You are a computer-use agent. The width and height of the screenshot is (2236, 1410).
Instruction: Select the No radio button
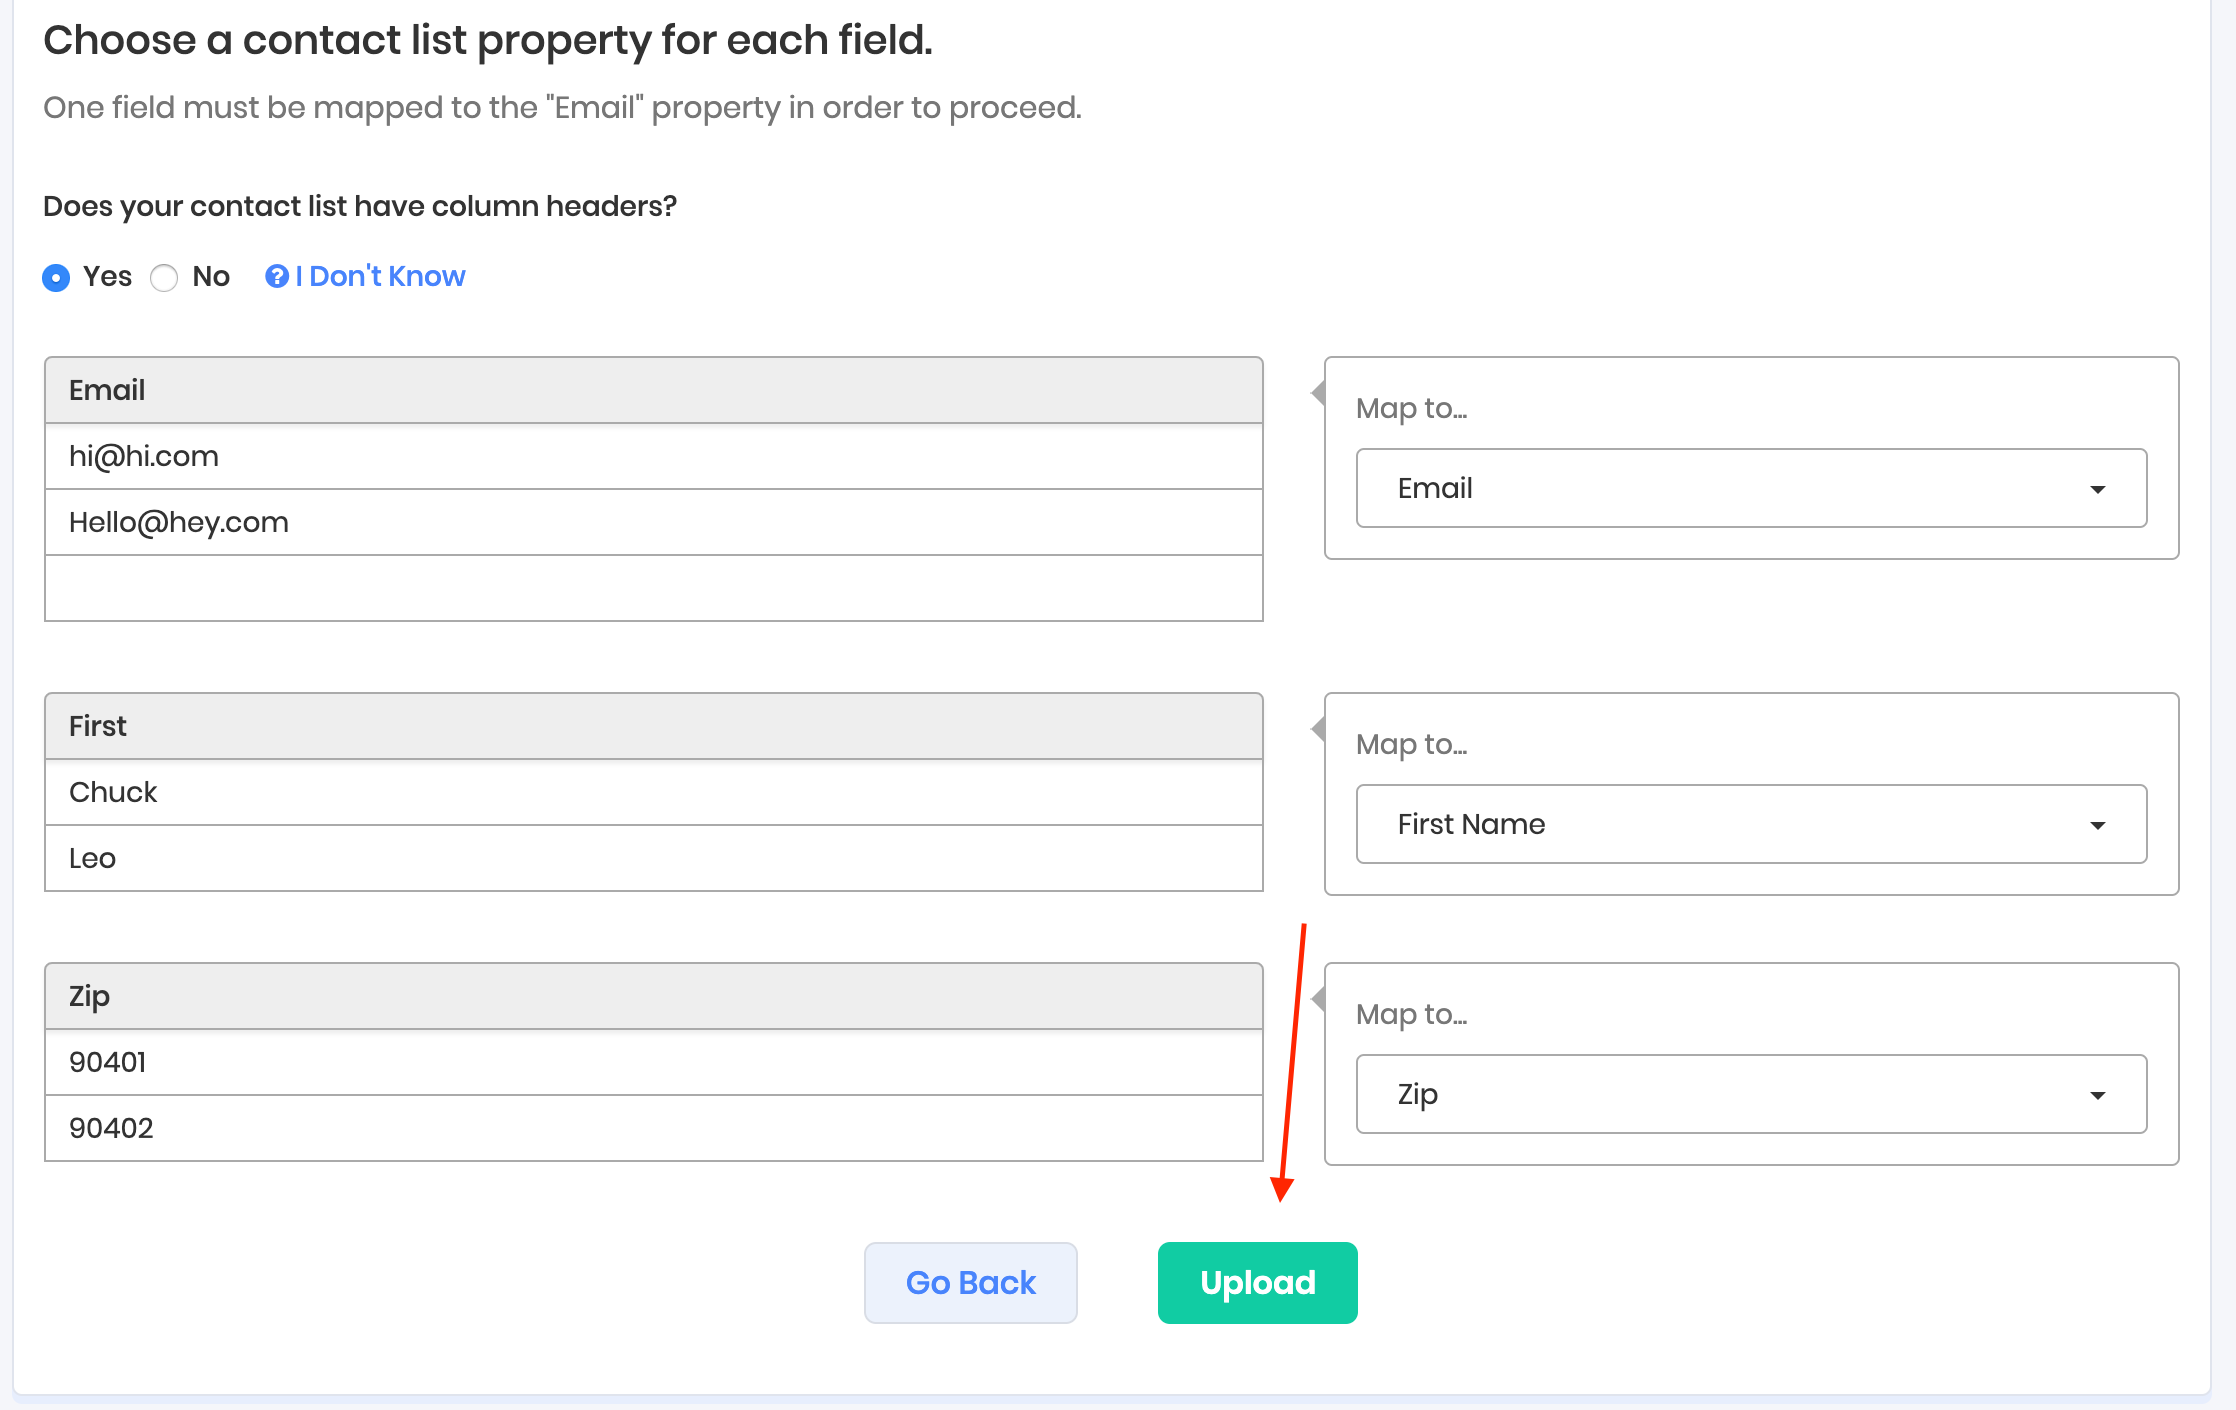click(x=164, y=277)
